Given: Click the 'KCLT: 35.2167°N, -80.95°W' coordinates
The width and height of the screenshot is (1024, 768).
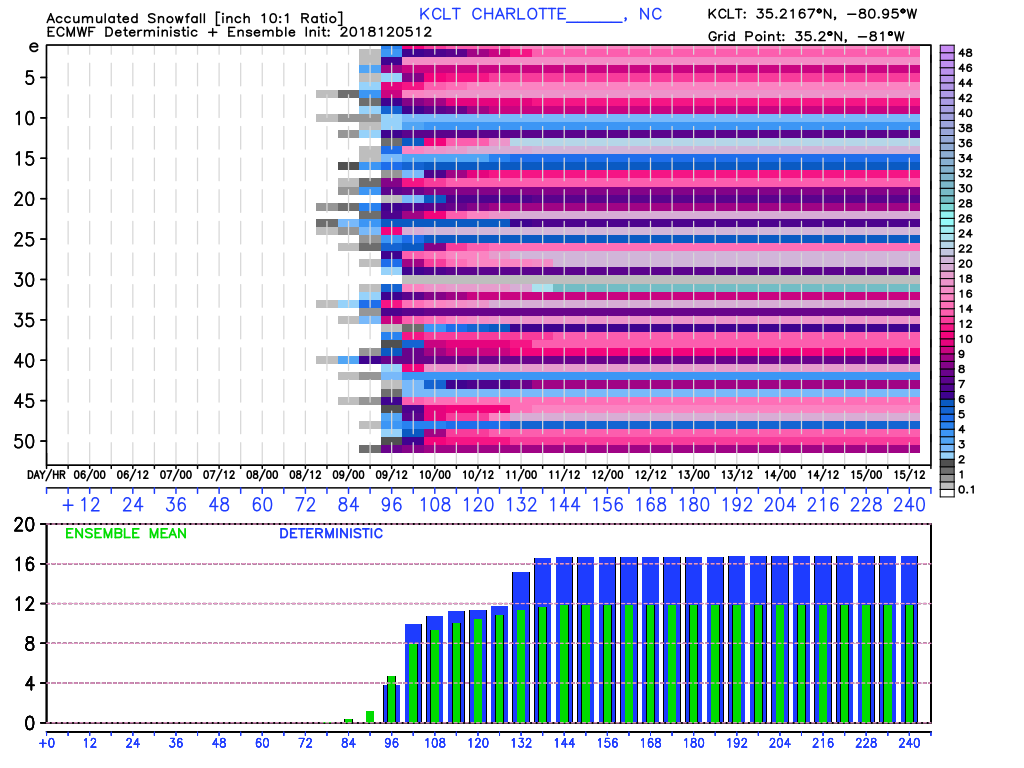Looking at the screenshot, I should pyautogui.click(x=812, y=14).
